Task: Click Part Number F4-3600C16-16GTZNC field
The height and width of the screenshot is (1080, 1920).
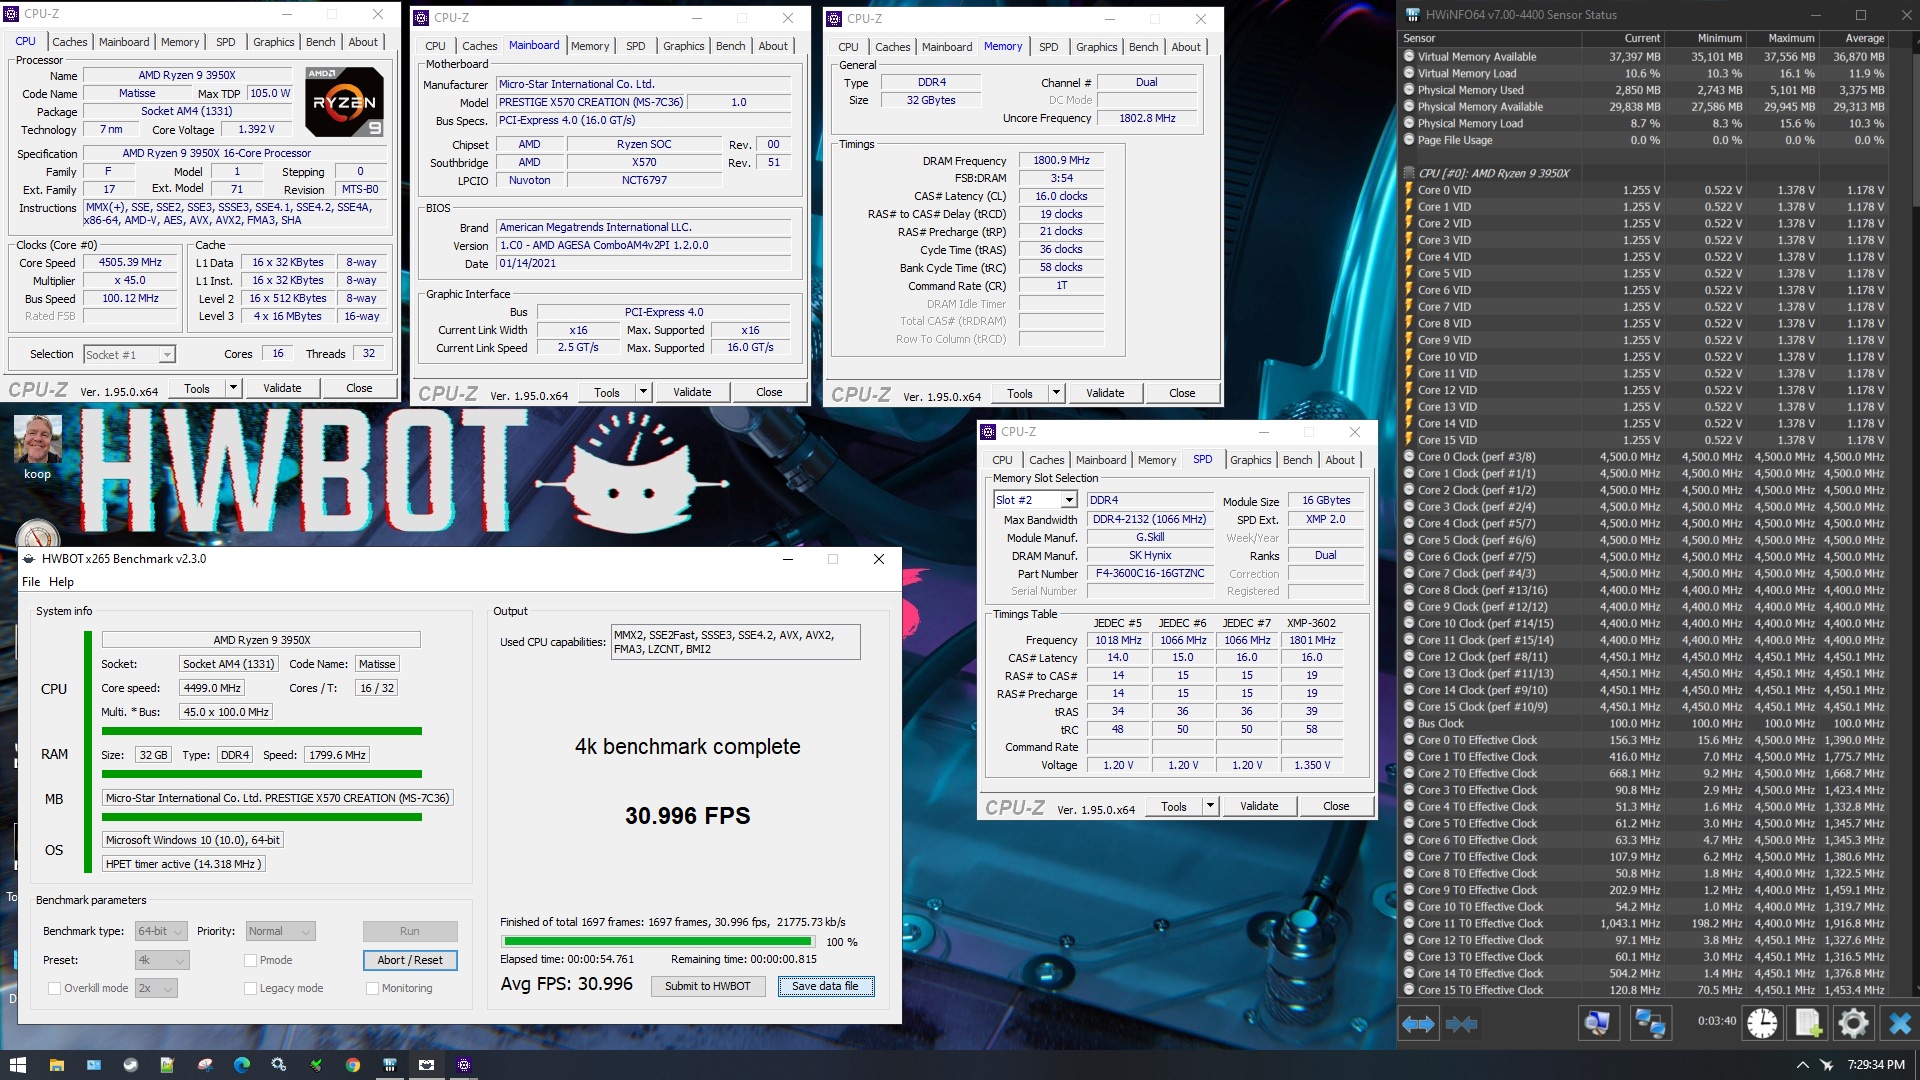Action: (x=1150, y=573)
